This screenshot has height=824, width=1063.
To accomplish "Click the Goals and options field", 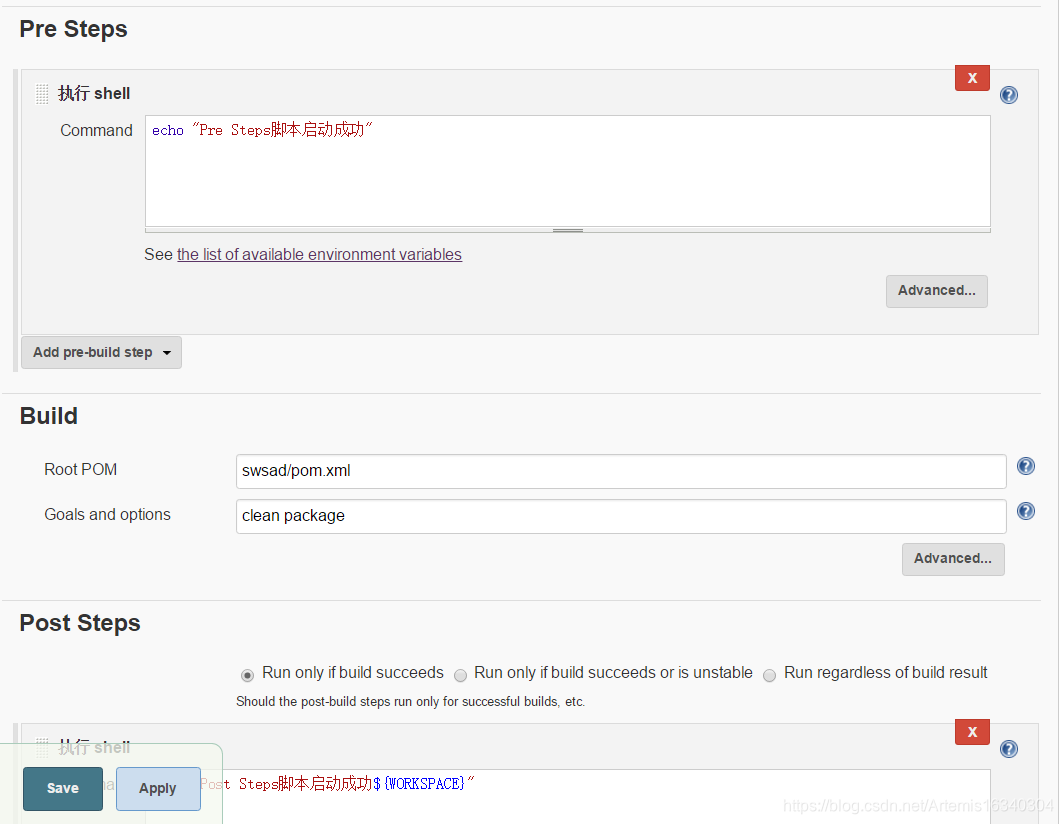I will click(x=620, y=516).
